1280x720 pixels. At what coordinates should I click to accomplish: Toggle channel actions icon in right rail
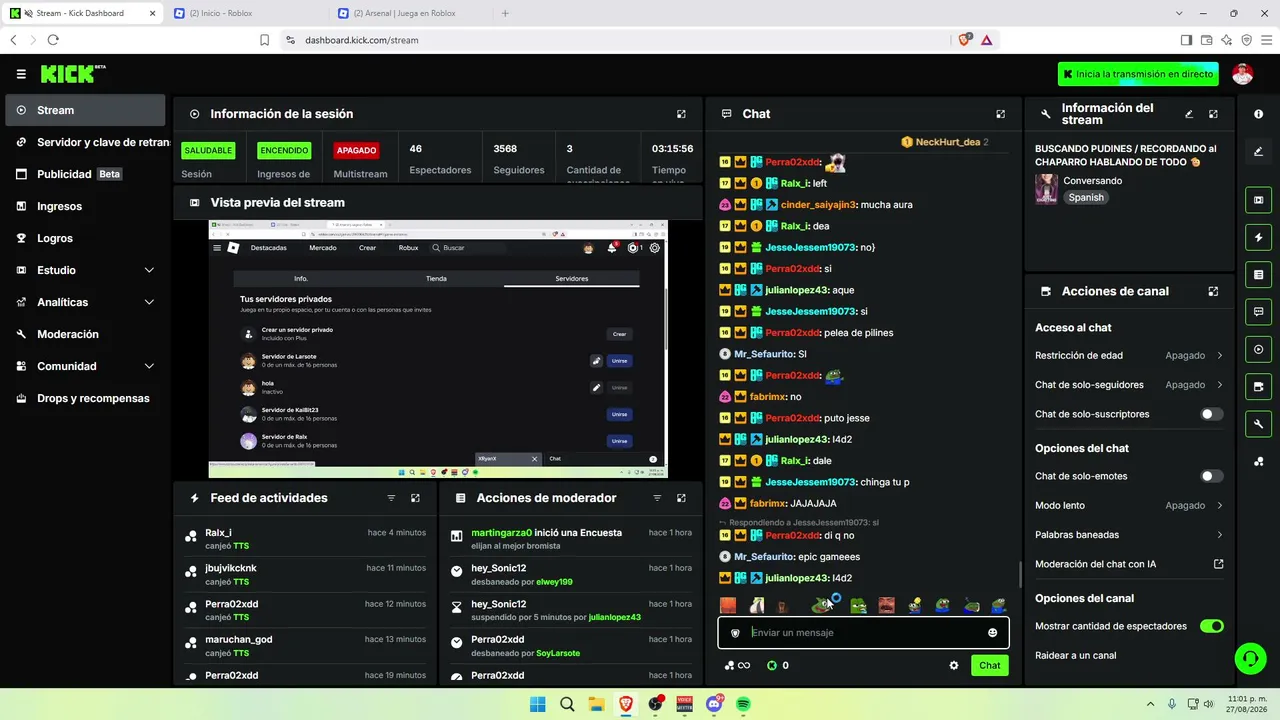[1258, 386]
